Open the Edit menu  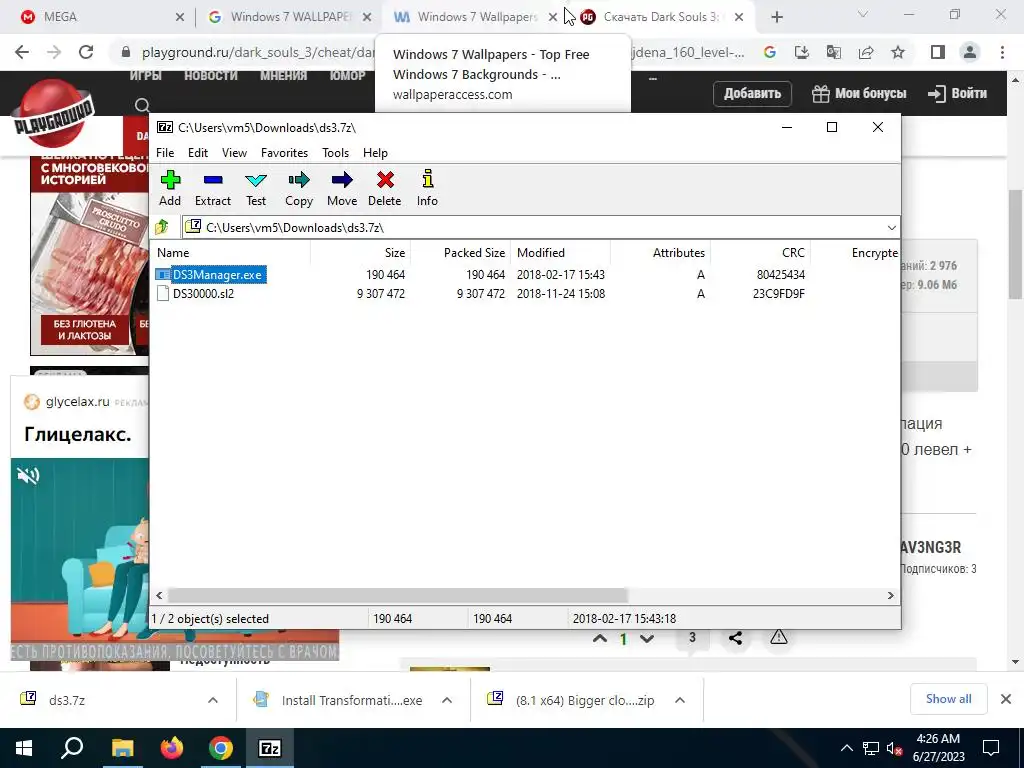198,153
